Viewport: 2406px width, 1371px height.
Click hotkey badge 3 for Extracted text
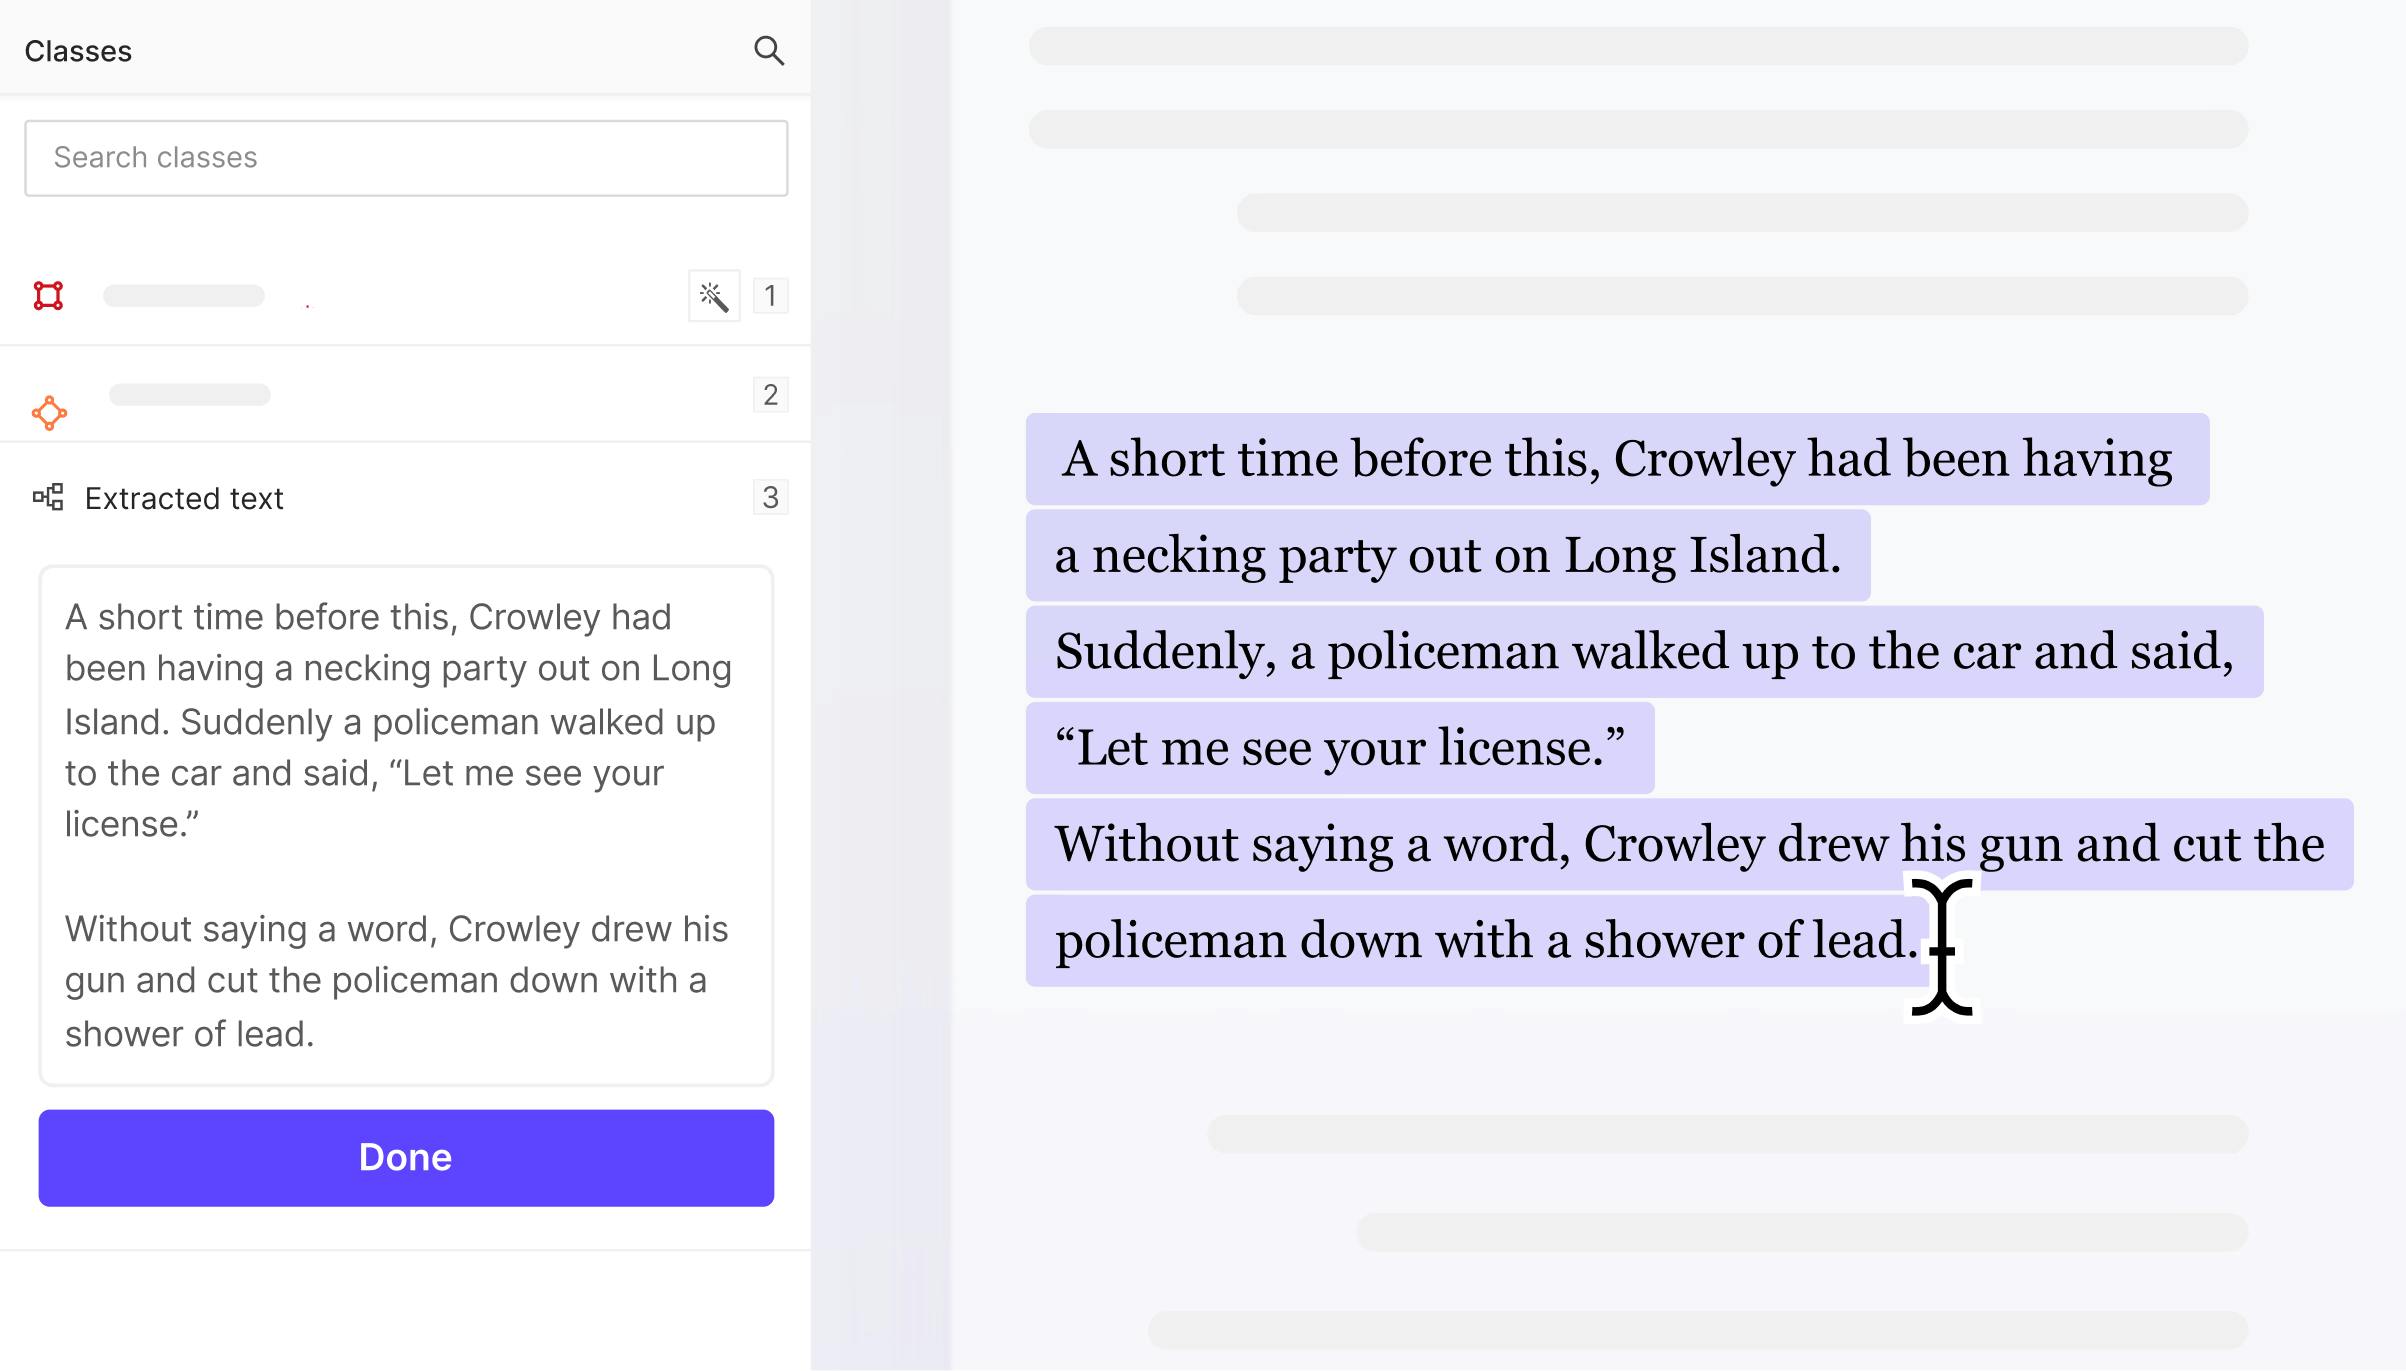click(x=770, y=497)
